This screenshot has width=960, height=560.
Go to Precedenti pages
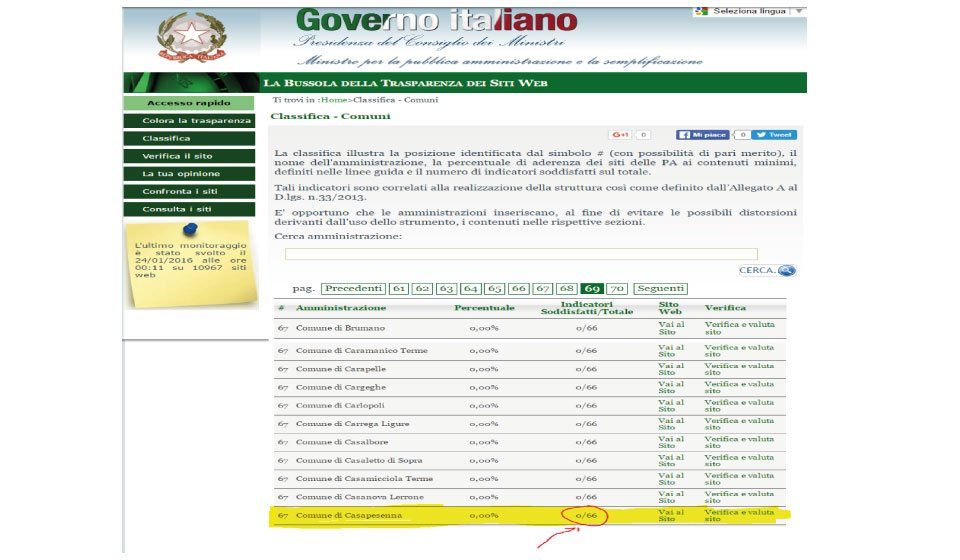353,288
